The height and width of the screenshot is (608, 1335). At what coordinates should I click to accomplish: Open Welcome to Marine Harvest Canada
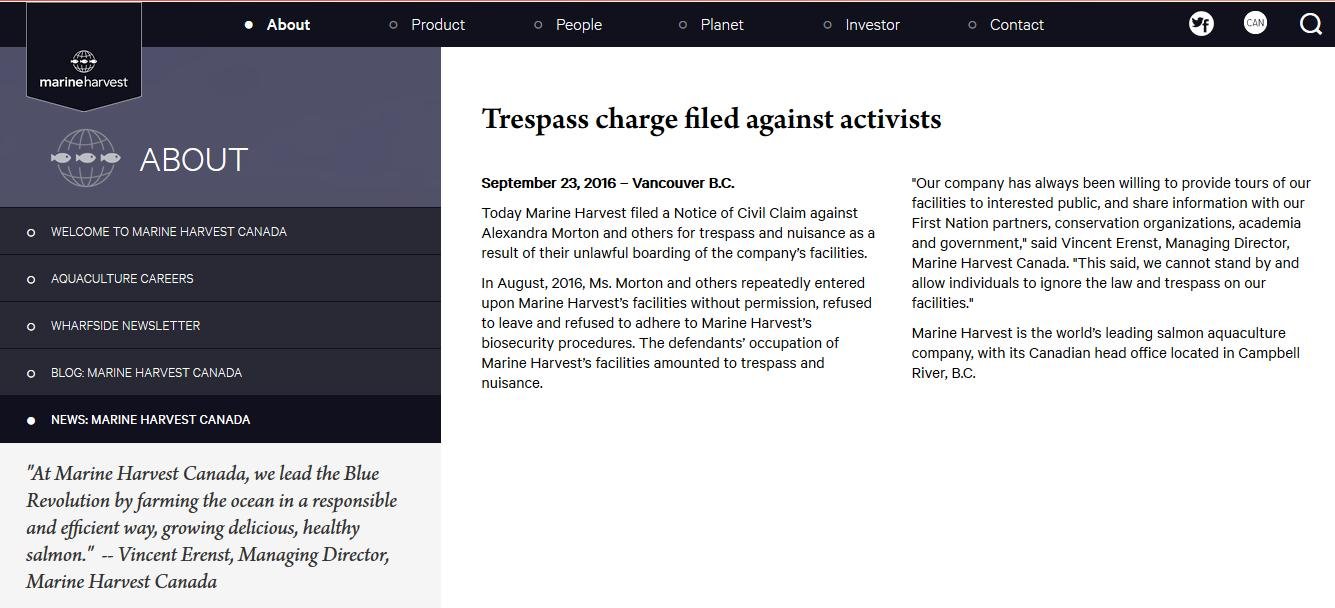[x=168, y=232]
